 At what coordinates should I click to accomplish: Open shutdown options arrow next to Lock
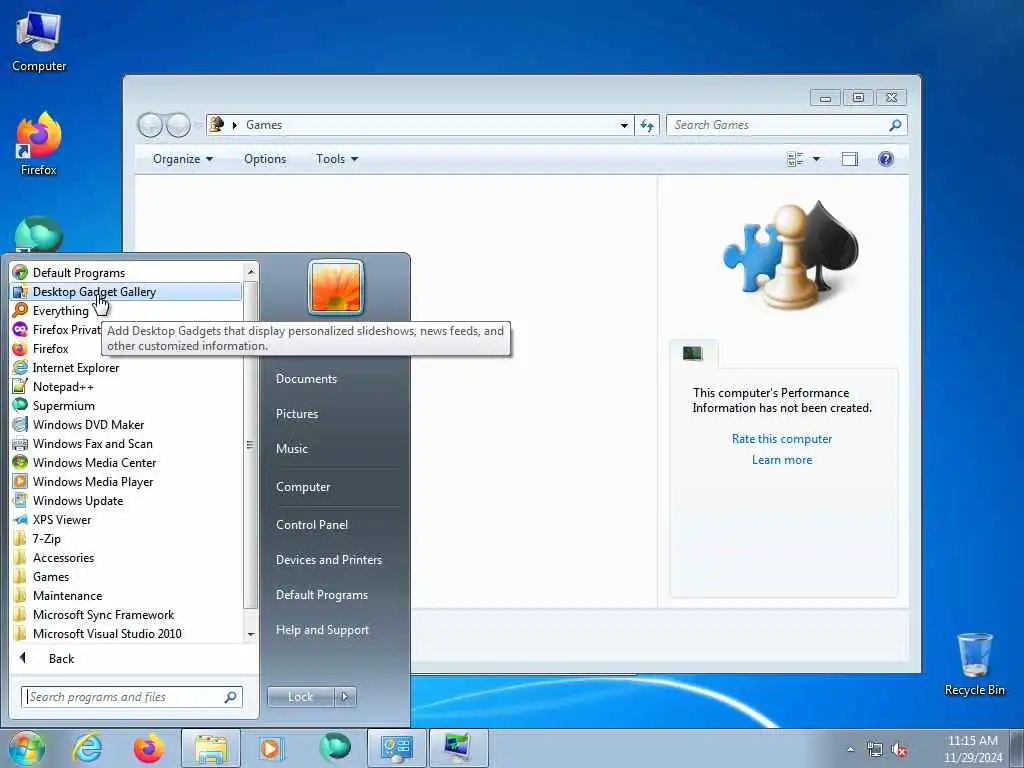point(345,697)
